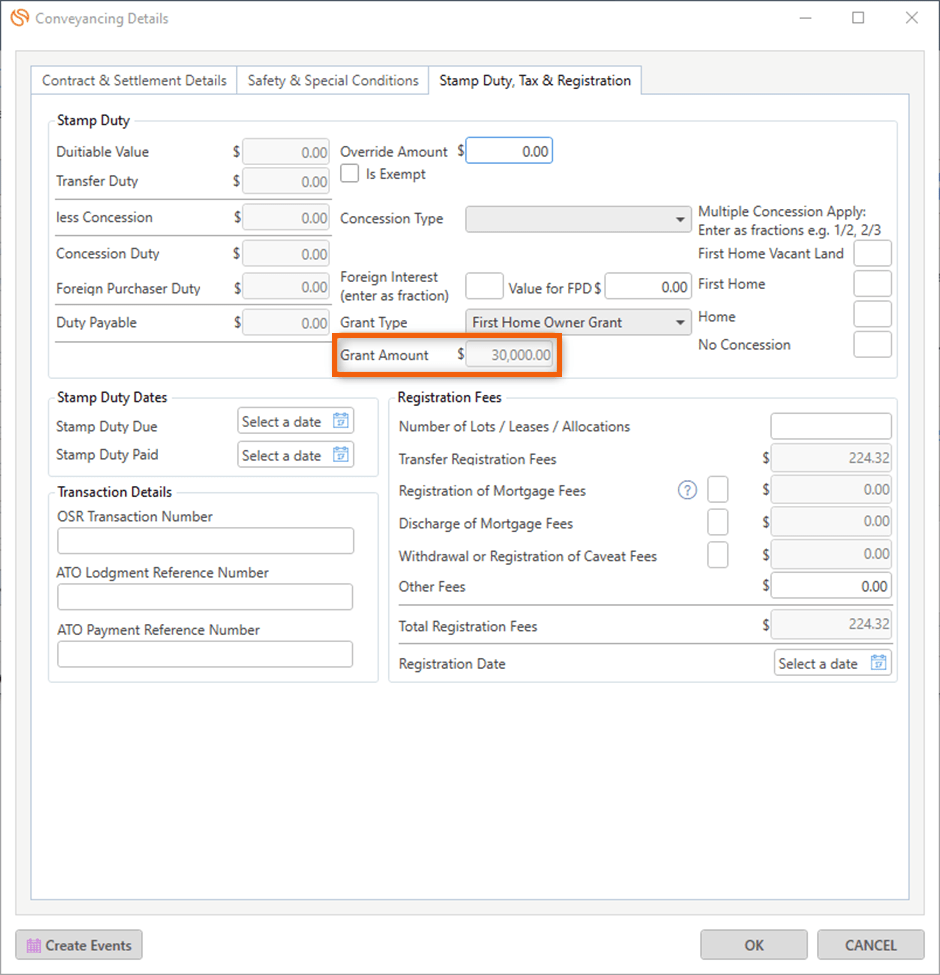Click help icon beside Registration of Mortgage Fees
This screenshot has height=975, width=940.
[x=687, y=490]
